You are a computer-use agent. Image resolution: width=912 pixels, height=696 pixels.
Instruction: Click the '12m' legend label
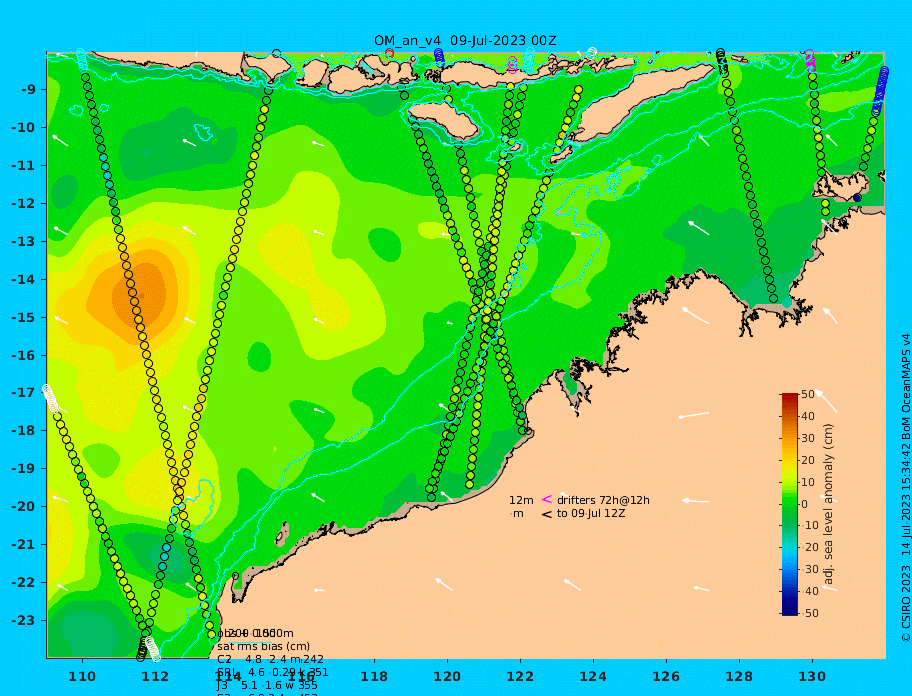pyautogui.click(x=521, y=500)
